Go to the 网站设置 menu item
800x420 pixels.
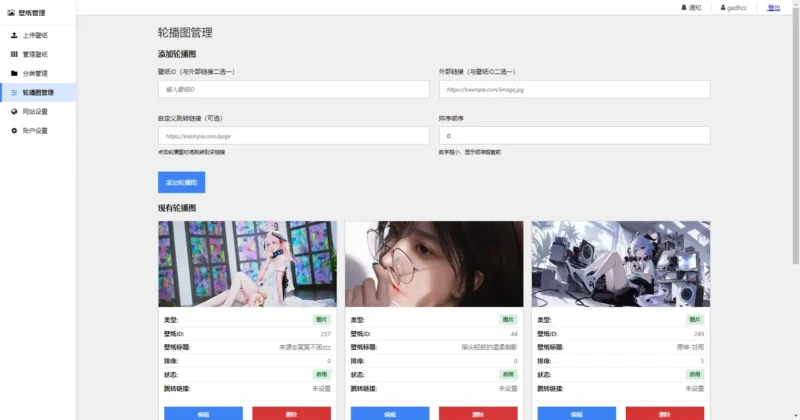pos(35,111)
